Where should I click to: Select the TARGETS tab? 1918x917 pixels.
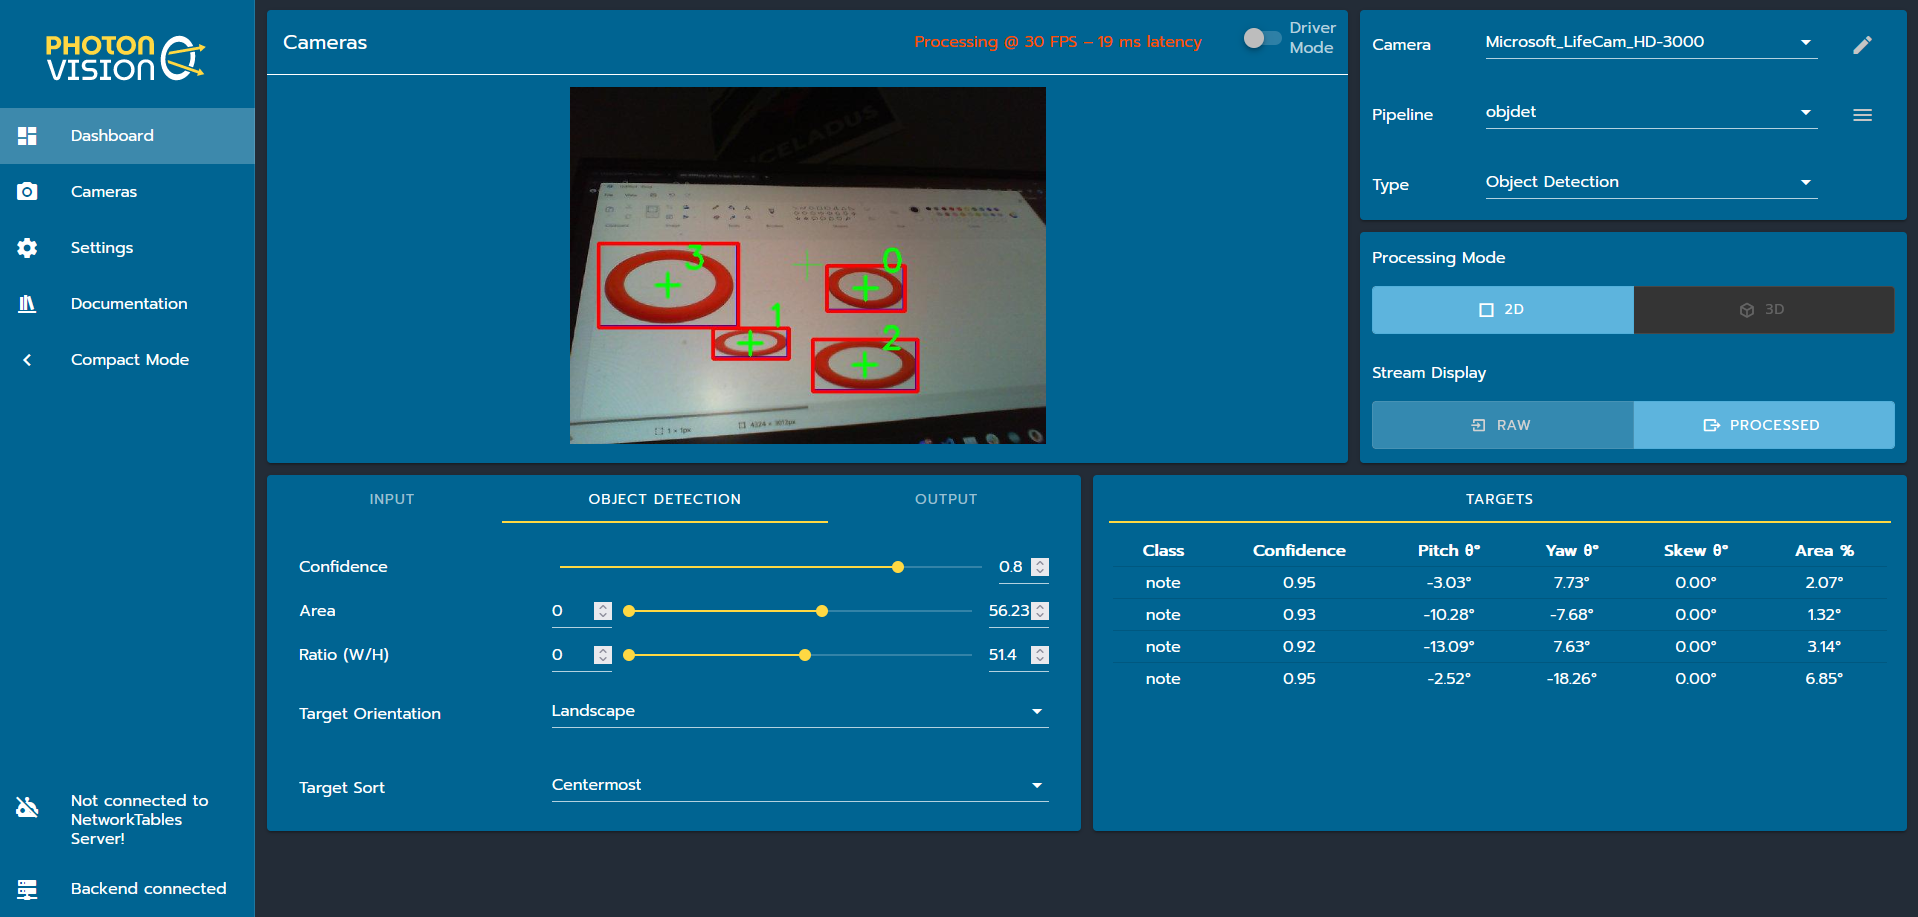tap(1499, 499)
